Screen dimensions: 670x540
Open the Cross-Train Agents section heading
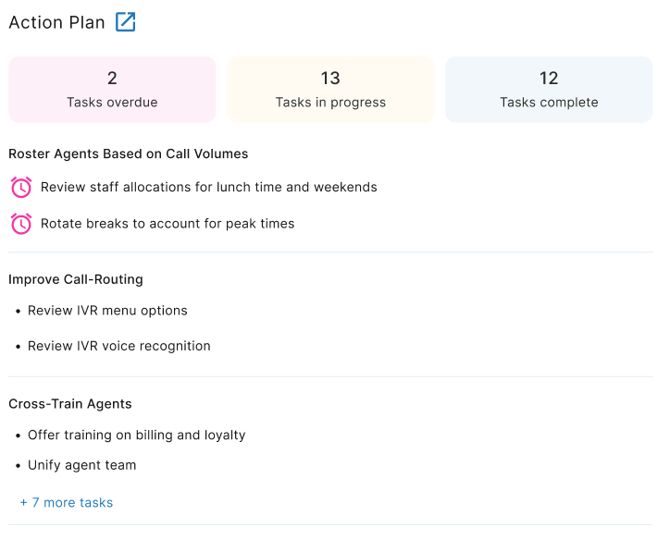pos(70,404)
